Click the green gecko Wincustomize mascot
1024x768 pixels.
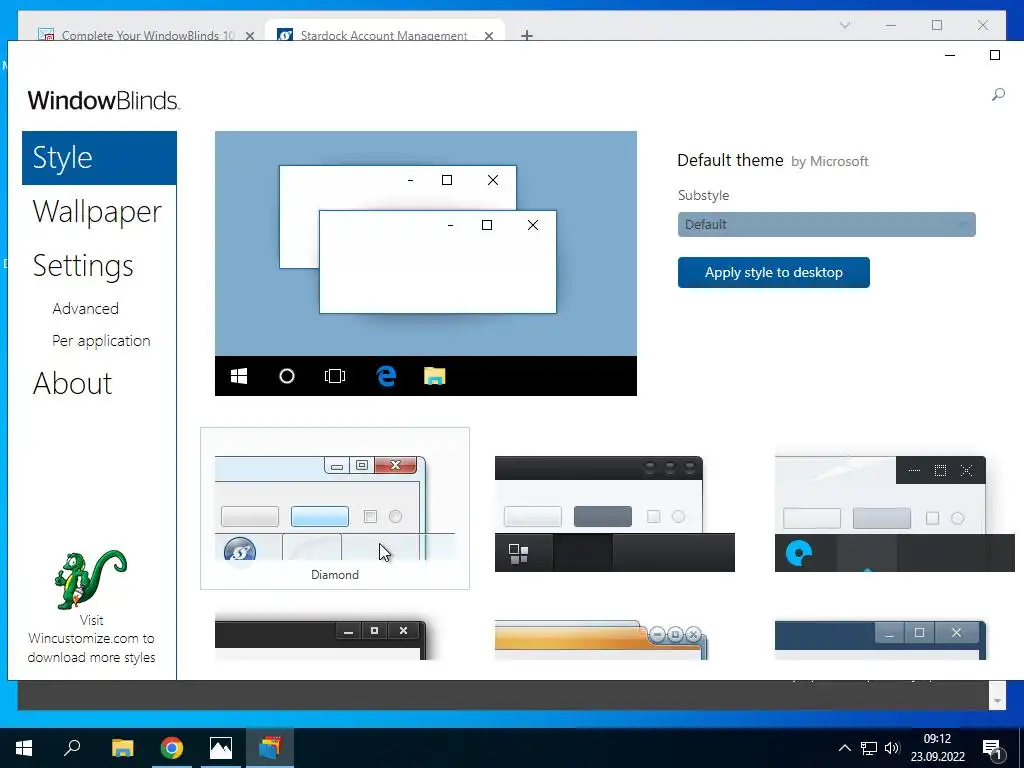pos(90,579)
